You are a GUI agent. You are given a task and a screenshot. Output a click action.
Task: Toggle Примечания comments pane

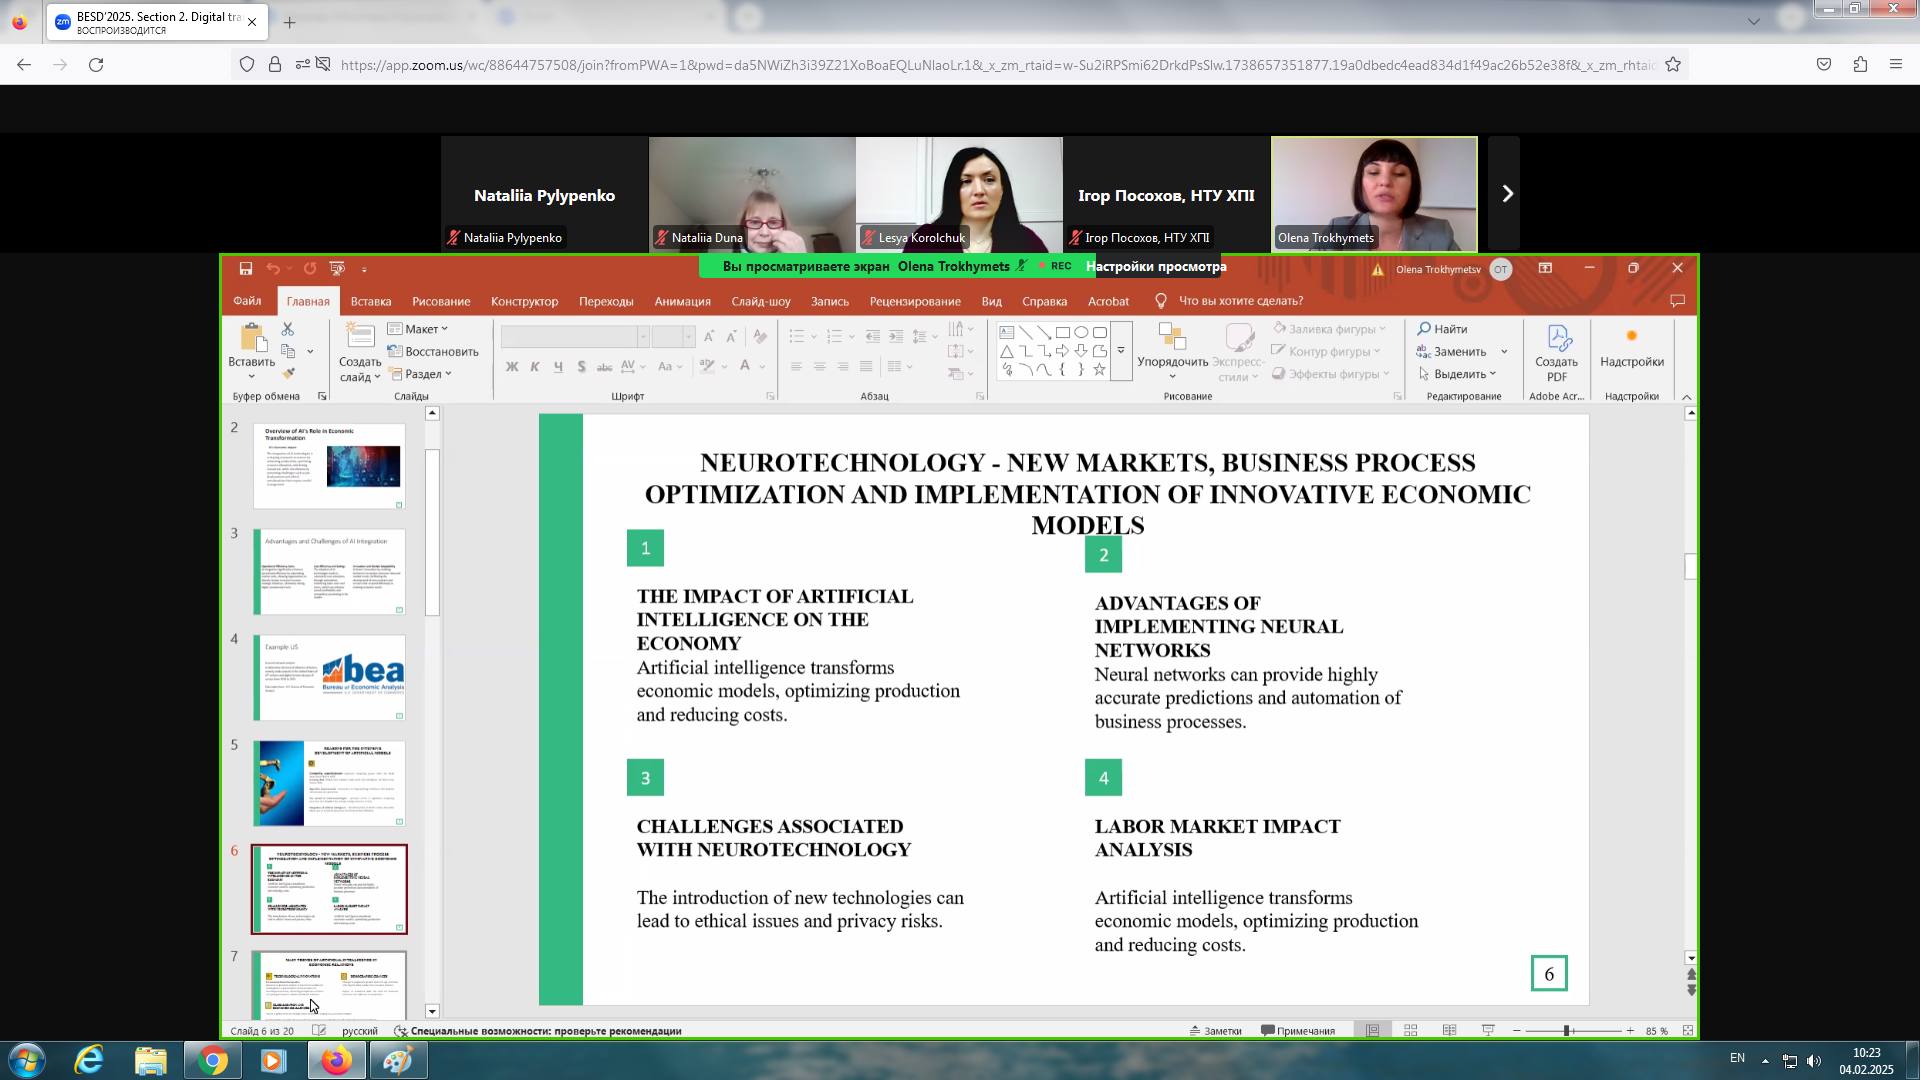(x=1298, y=1031)
